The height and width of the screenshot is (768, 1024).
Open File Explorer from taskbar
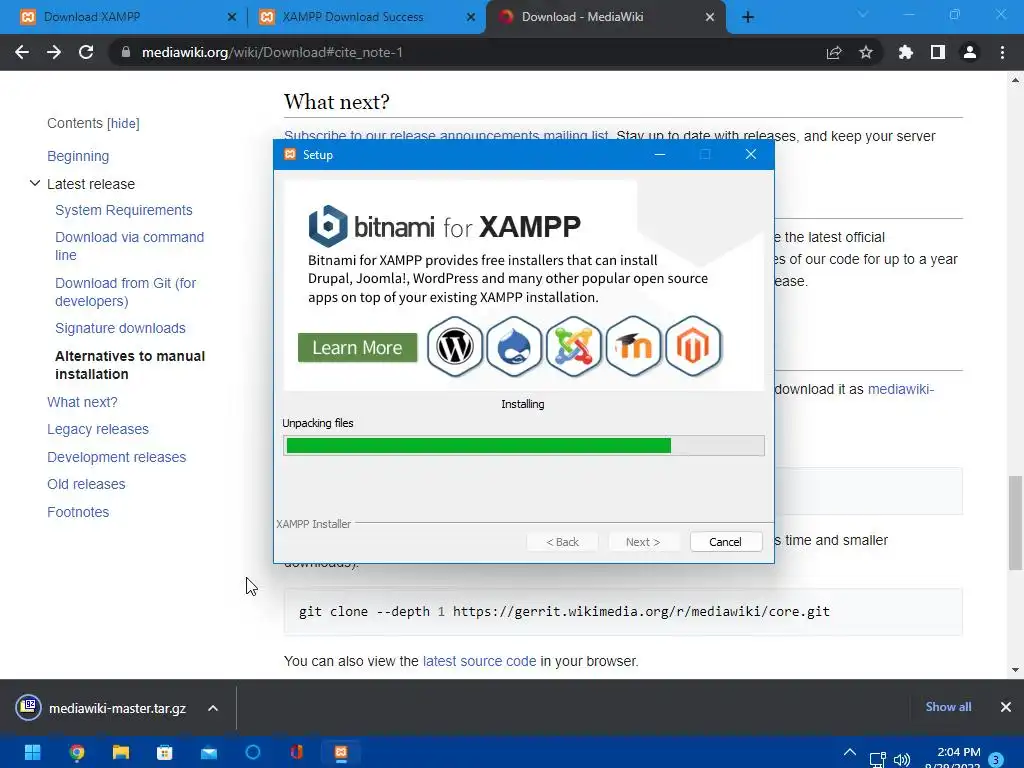coord(121,753)
